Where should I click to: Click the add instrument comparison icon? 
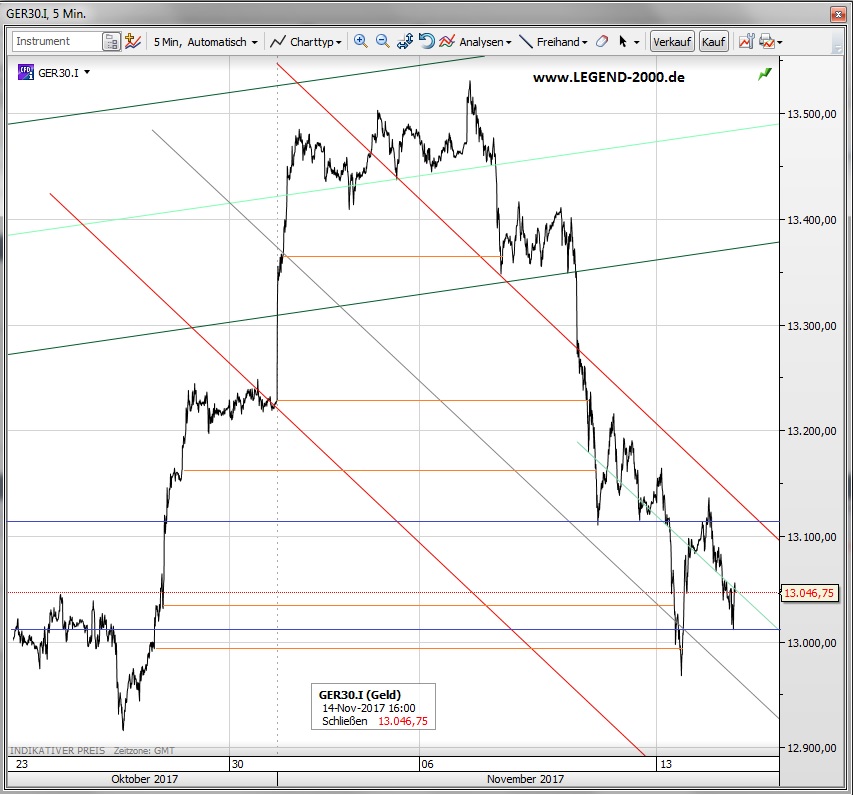133,42
